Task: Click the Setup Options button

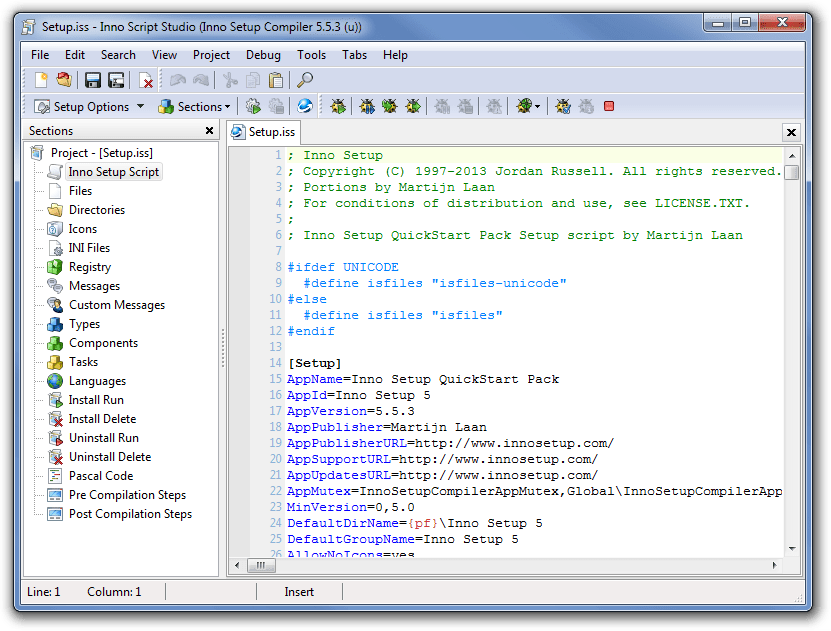Action: coord(82,106)
